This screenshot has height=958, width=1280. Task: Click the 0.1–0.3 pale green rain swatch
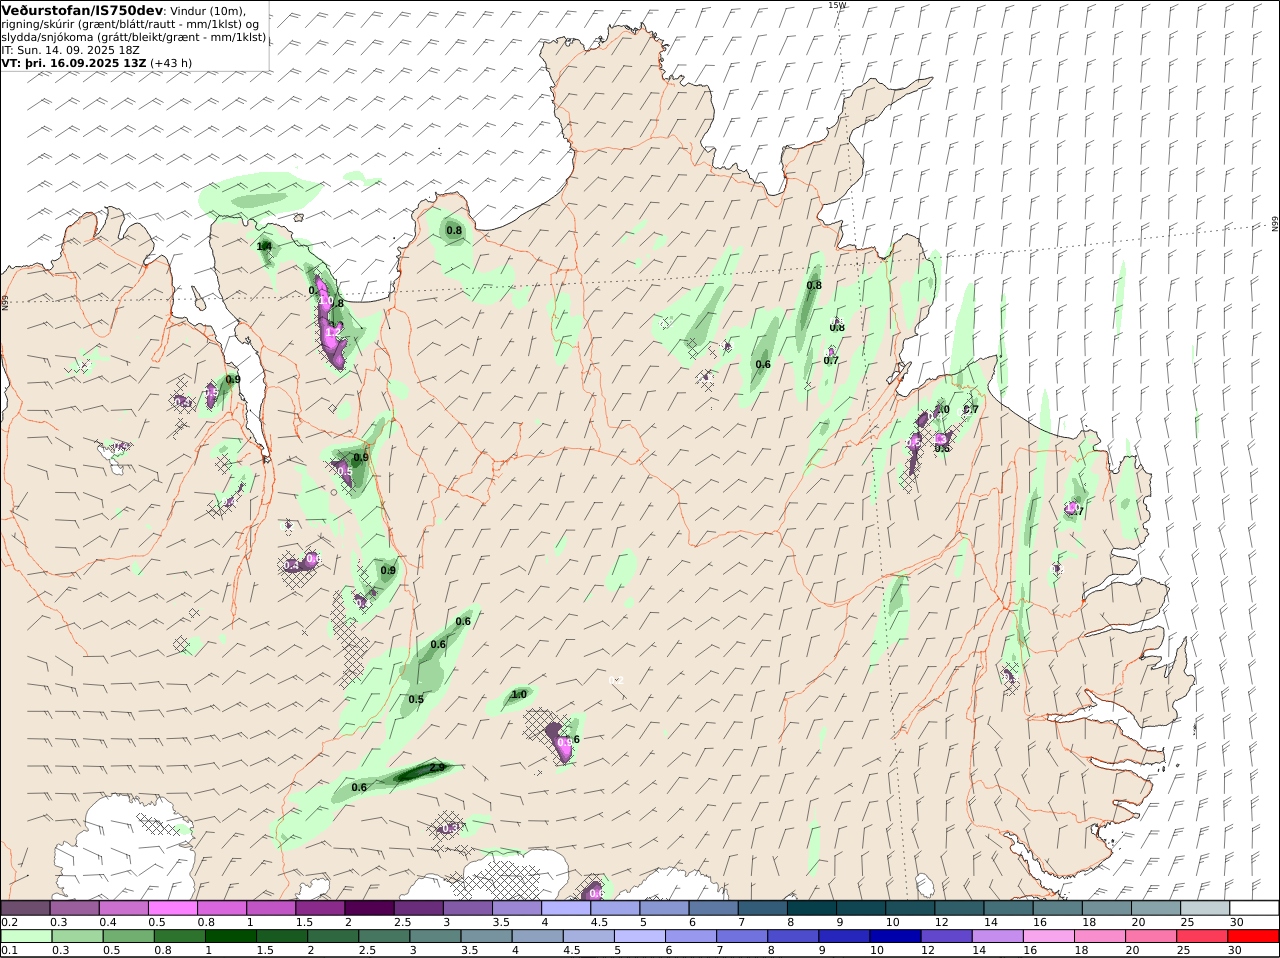[x=26, y=937]
